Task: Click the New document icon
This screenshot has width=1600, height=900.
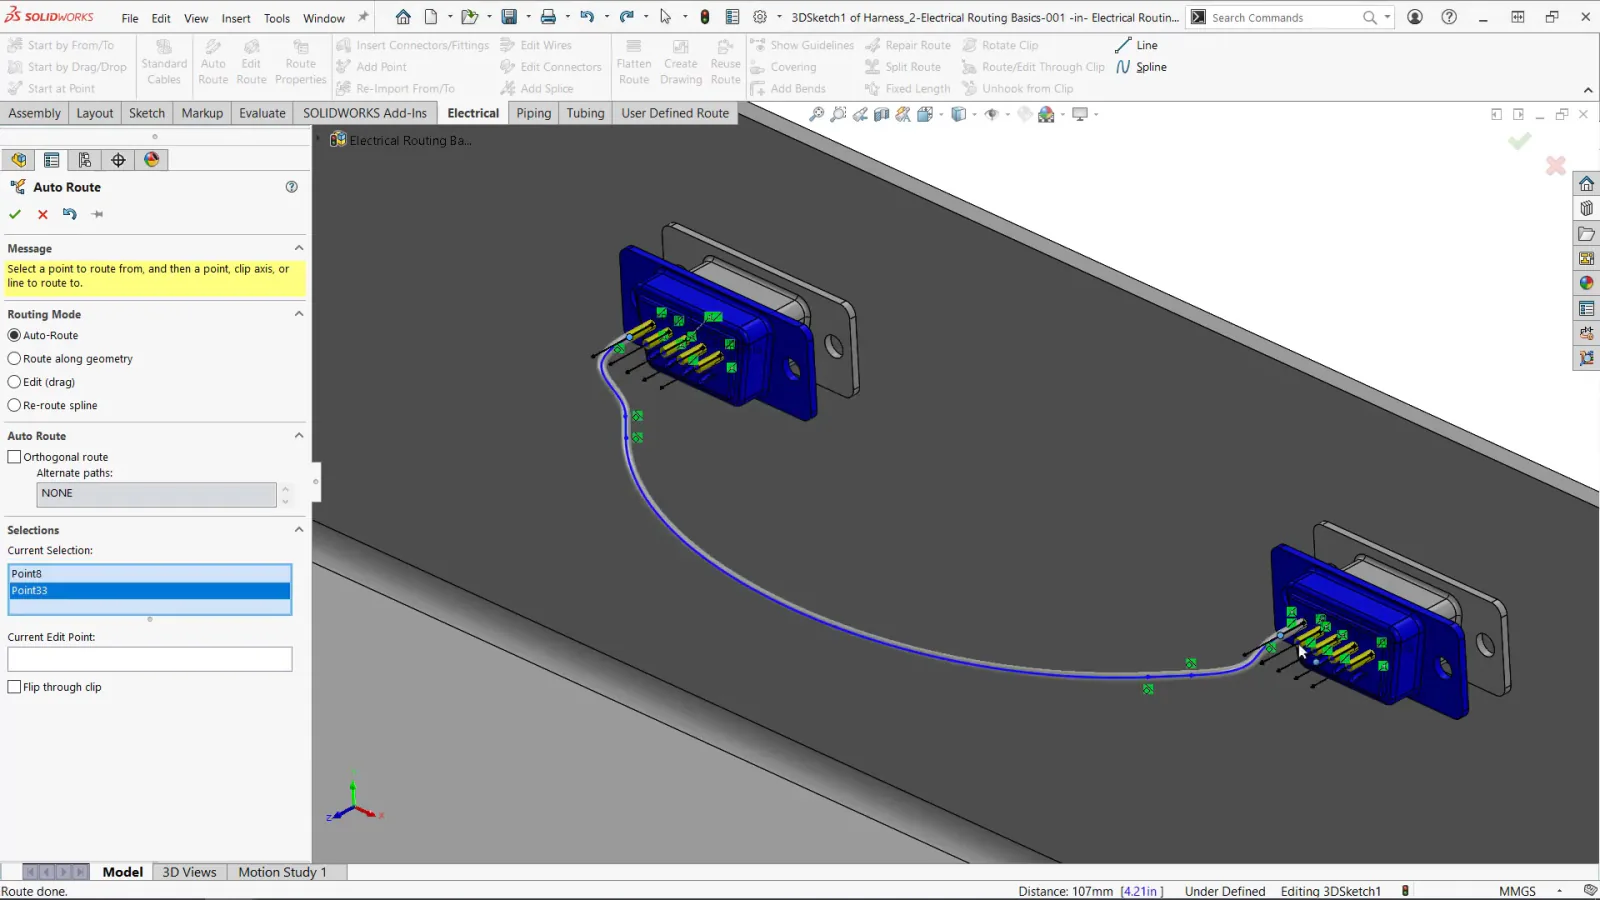Action: tap(431, 17)
